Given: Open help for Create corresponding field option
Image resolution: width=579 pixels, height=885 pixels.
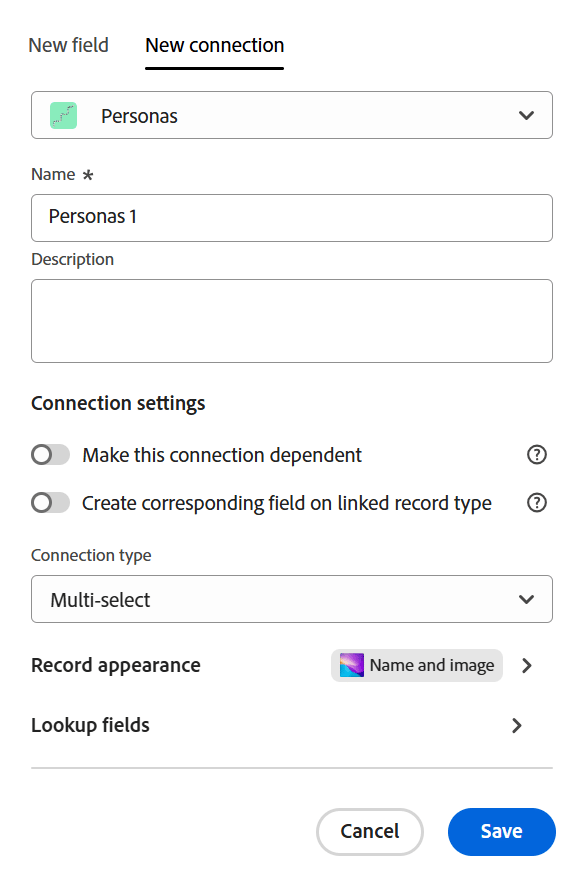Looking at the screenshot, I should click(x=536, y=502).
